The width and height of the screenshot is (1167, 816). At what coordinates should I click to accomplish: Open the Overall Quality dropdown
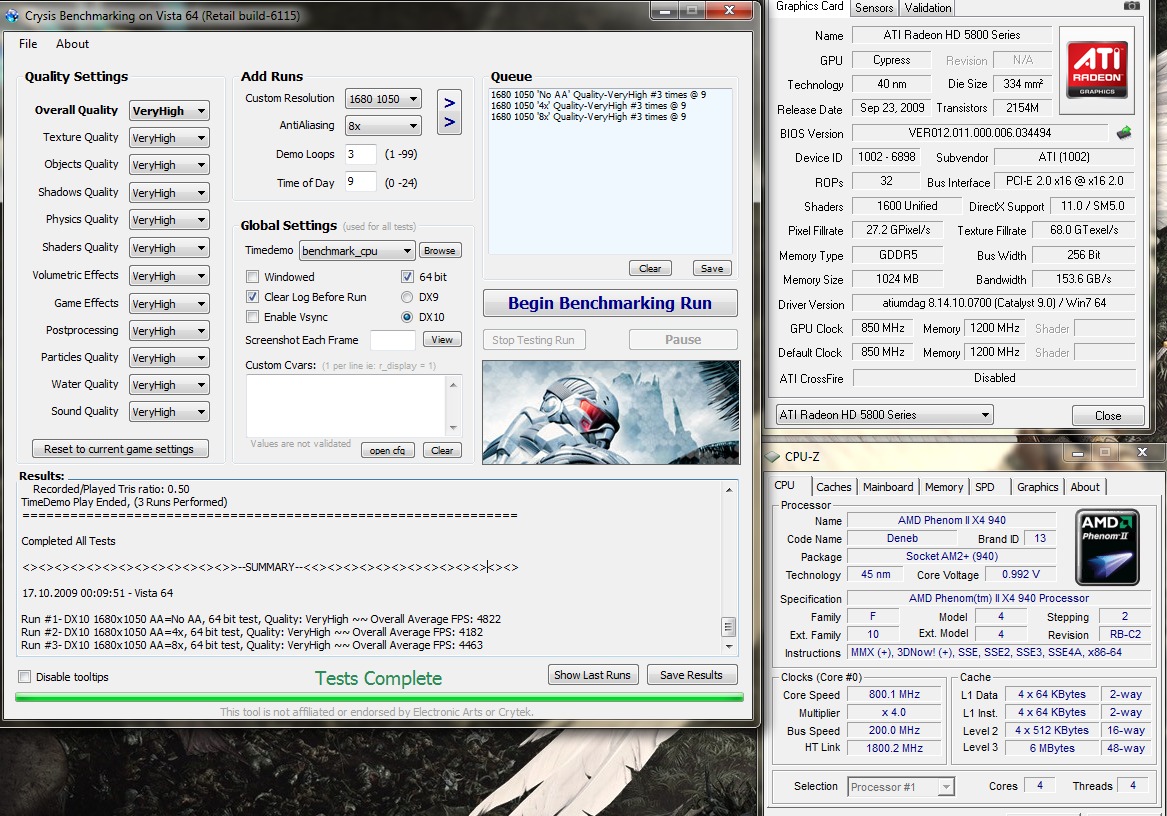point(169,111)
